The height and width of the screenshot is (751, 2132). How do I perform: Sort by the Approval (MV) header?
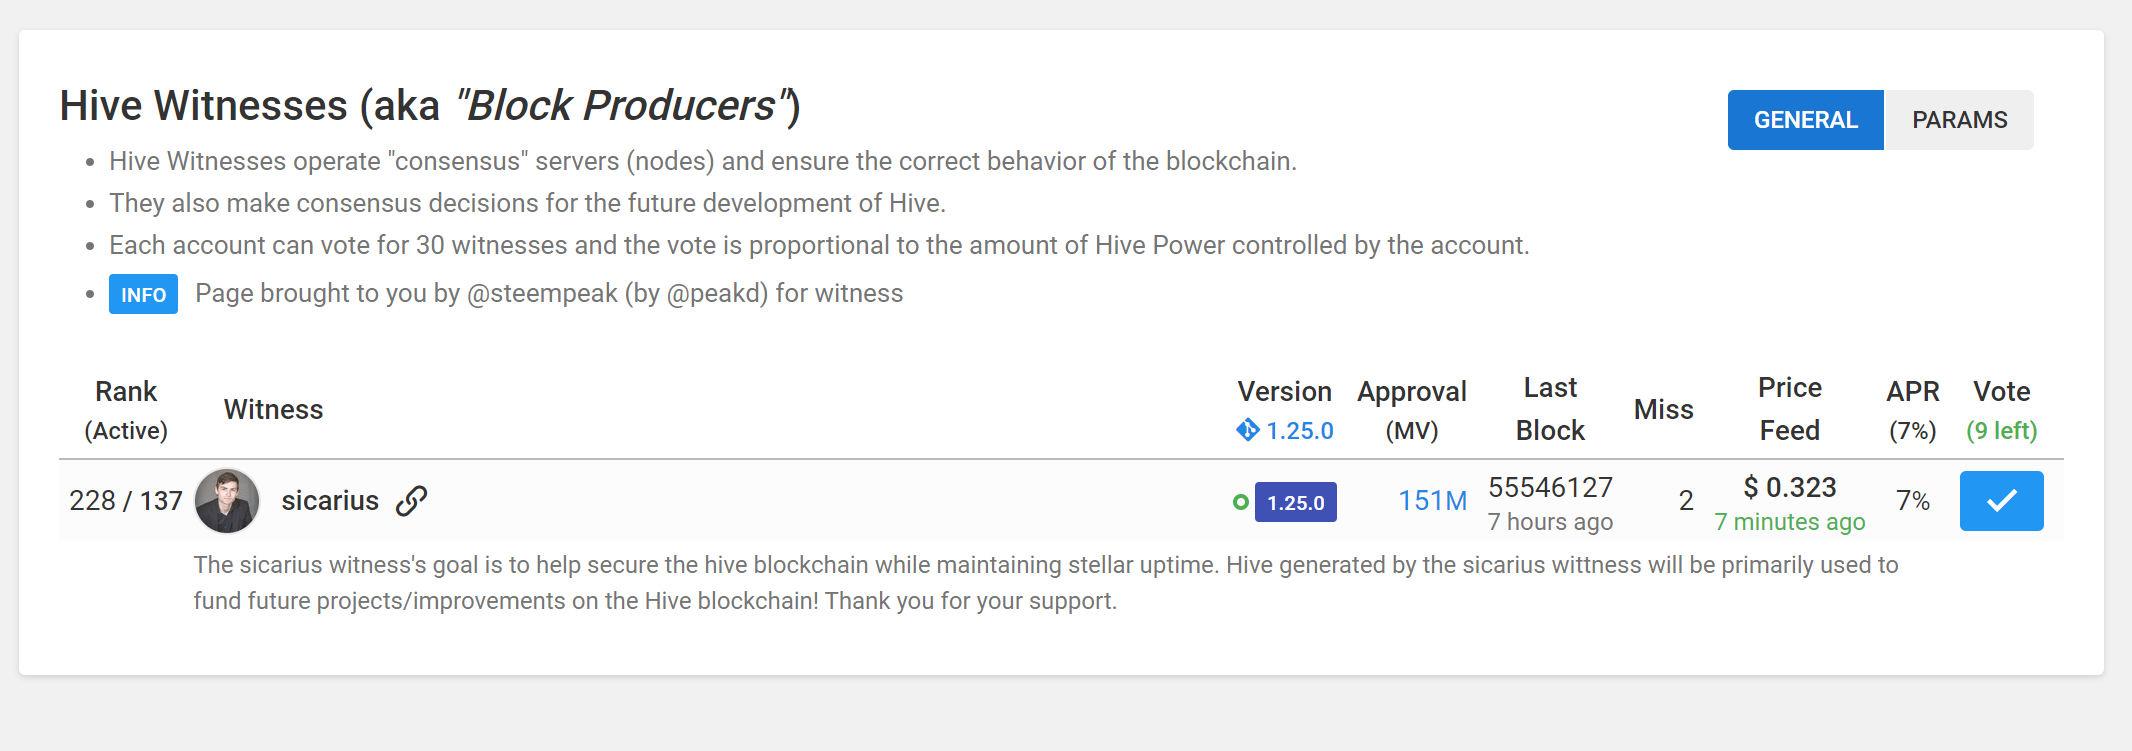point(1411,409)
